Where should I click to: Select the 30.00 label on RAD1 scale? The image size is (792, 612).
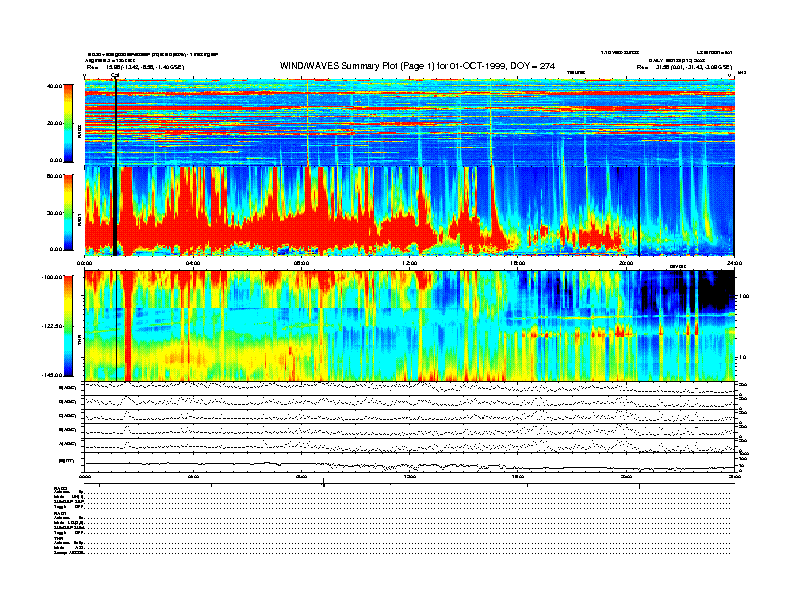point(54,213)
